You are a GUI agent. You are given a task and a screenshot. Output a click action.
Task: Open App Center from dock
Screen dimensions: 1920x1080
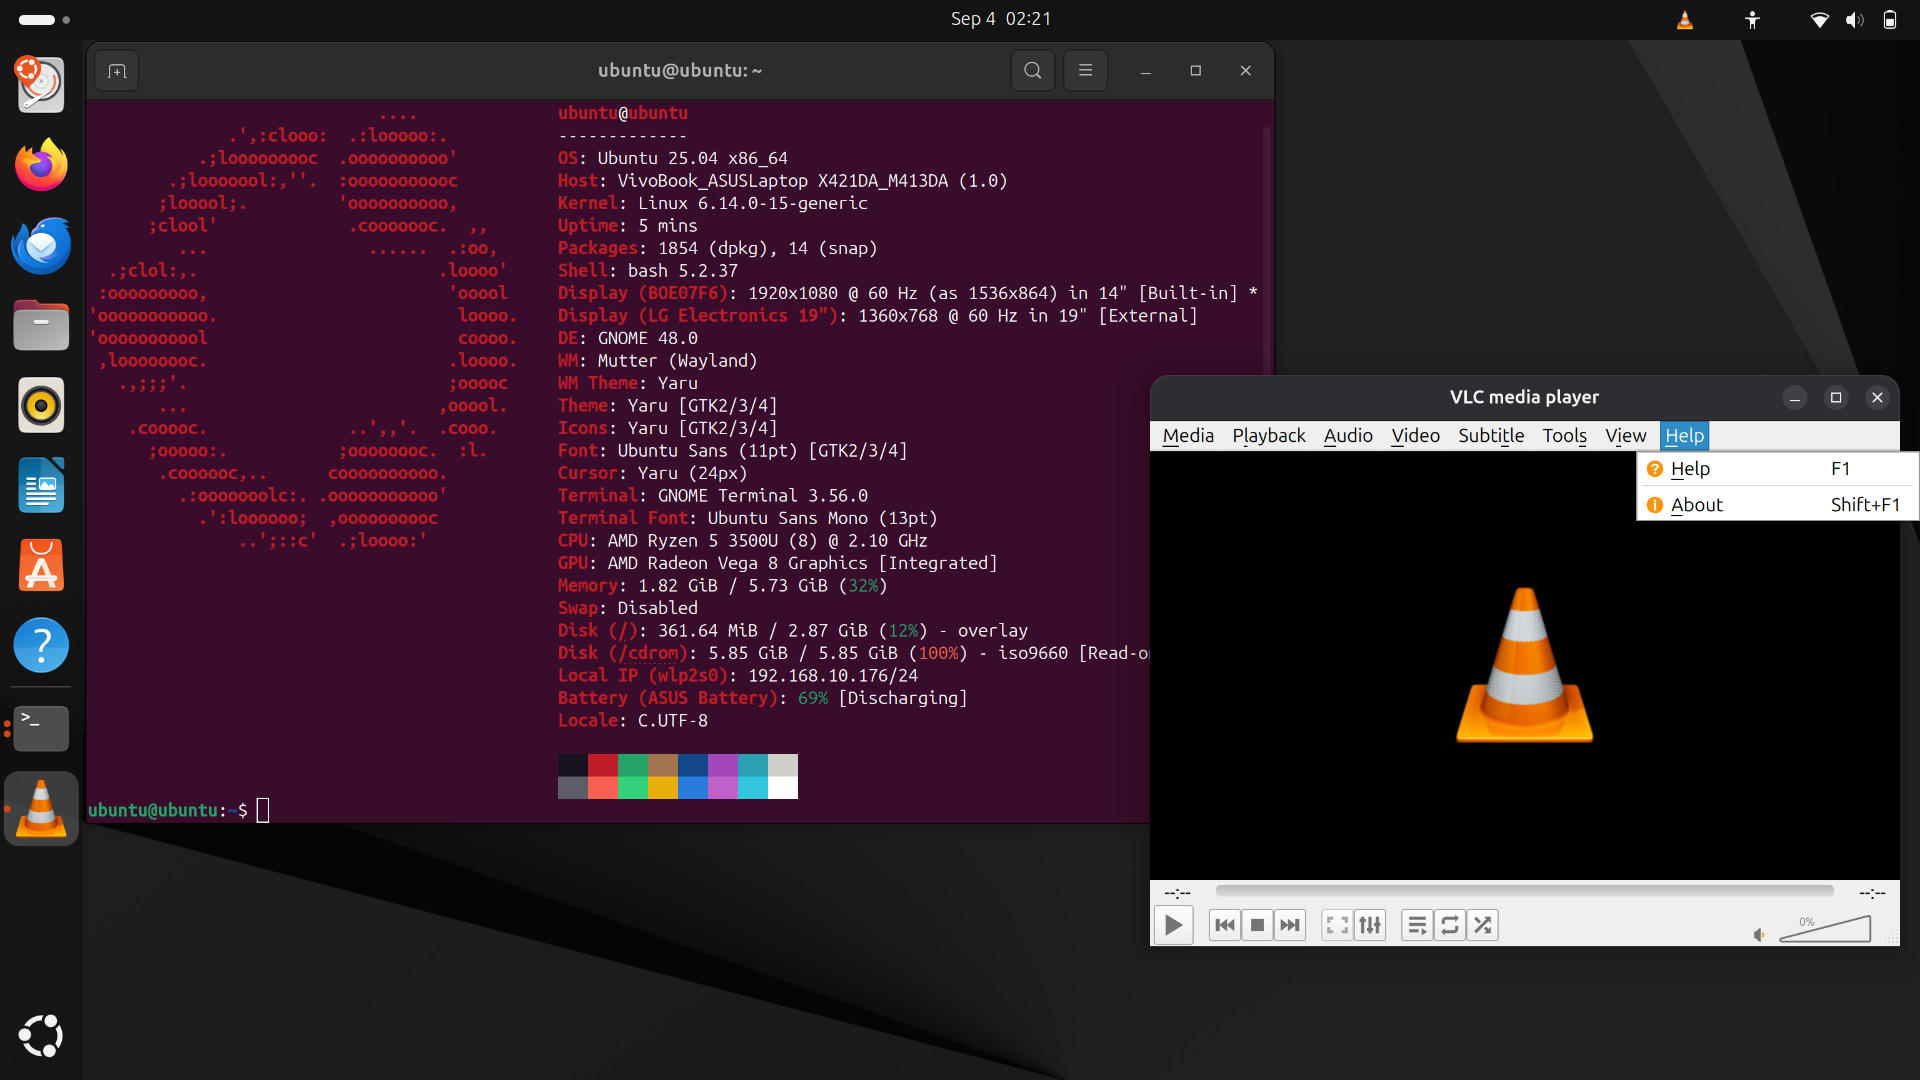point(41,566)
